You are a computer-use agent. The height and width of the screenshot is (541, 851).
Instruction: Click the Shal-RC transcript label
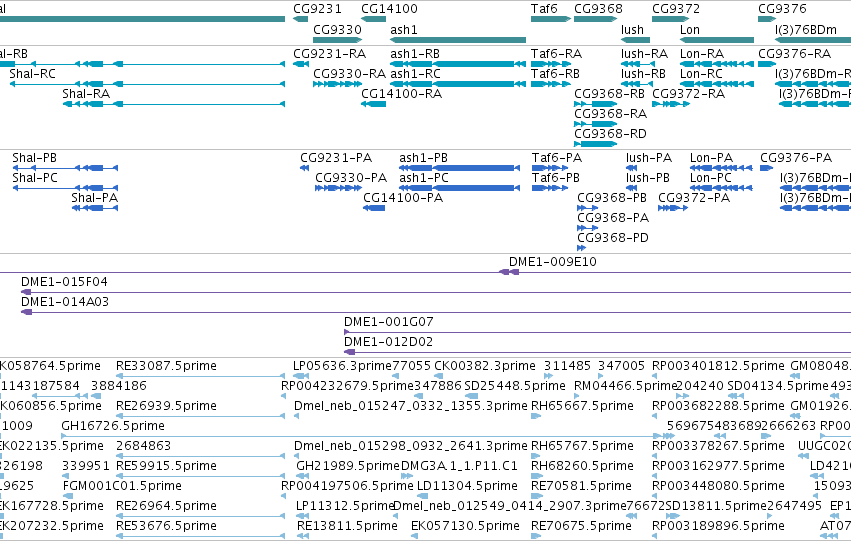(x=33, y=73)
